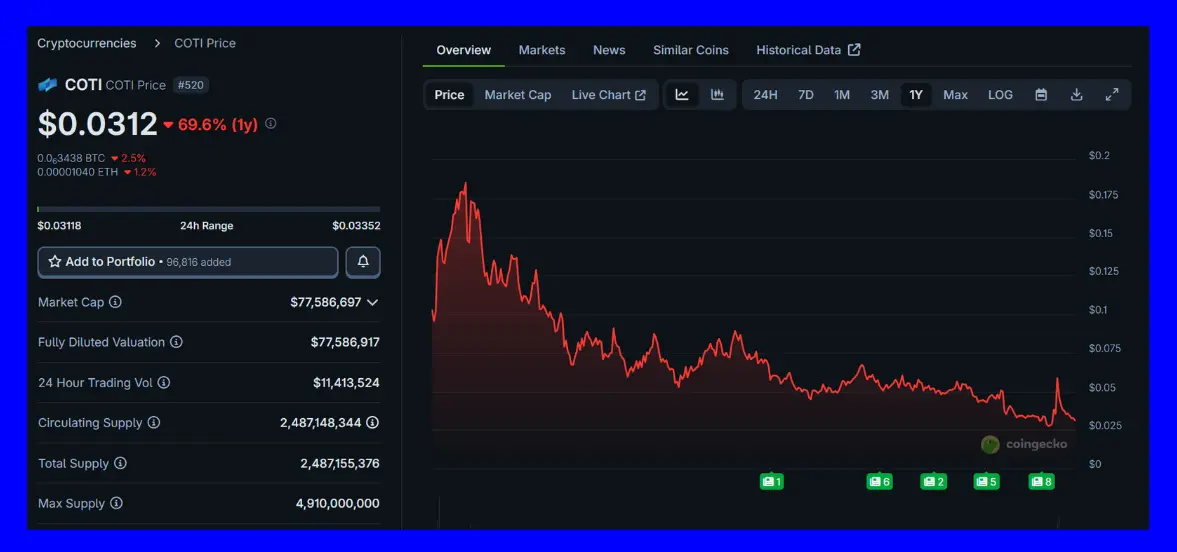This screenshot has width=1177, height=552.
Task: Click news marker labeled 6 on chart
Action: click(x=879, y=482)
